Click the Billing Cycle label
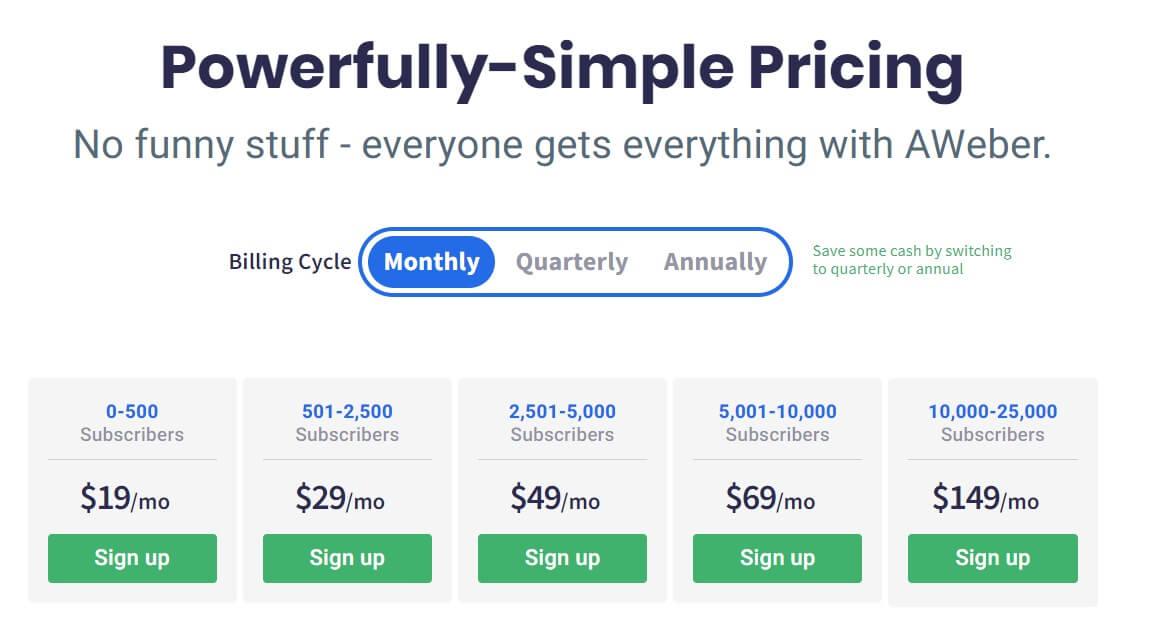Viewport: 1157px width, 635px height. [289, 262]
